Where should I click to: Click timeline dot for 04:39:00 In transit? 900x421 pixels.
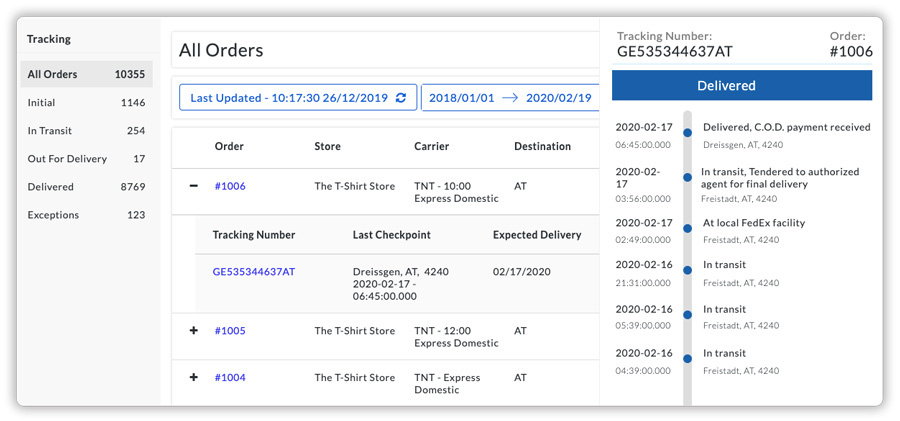pos(687,359)
